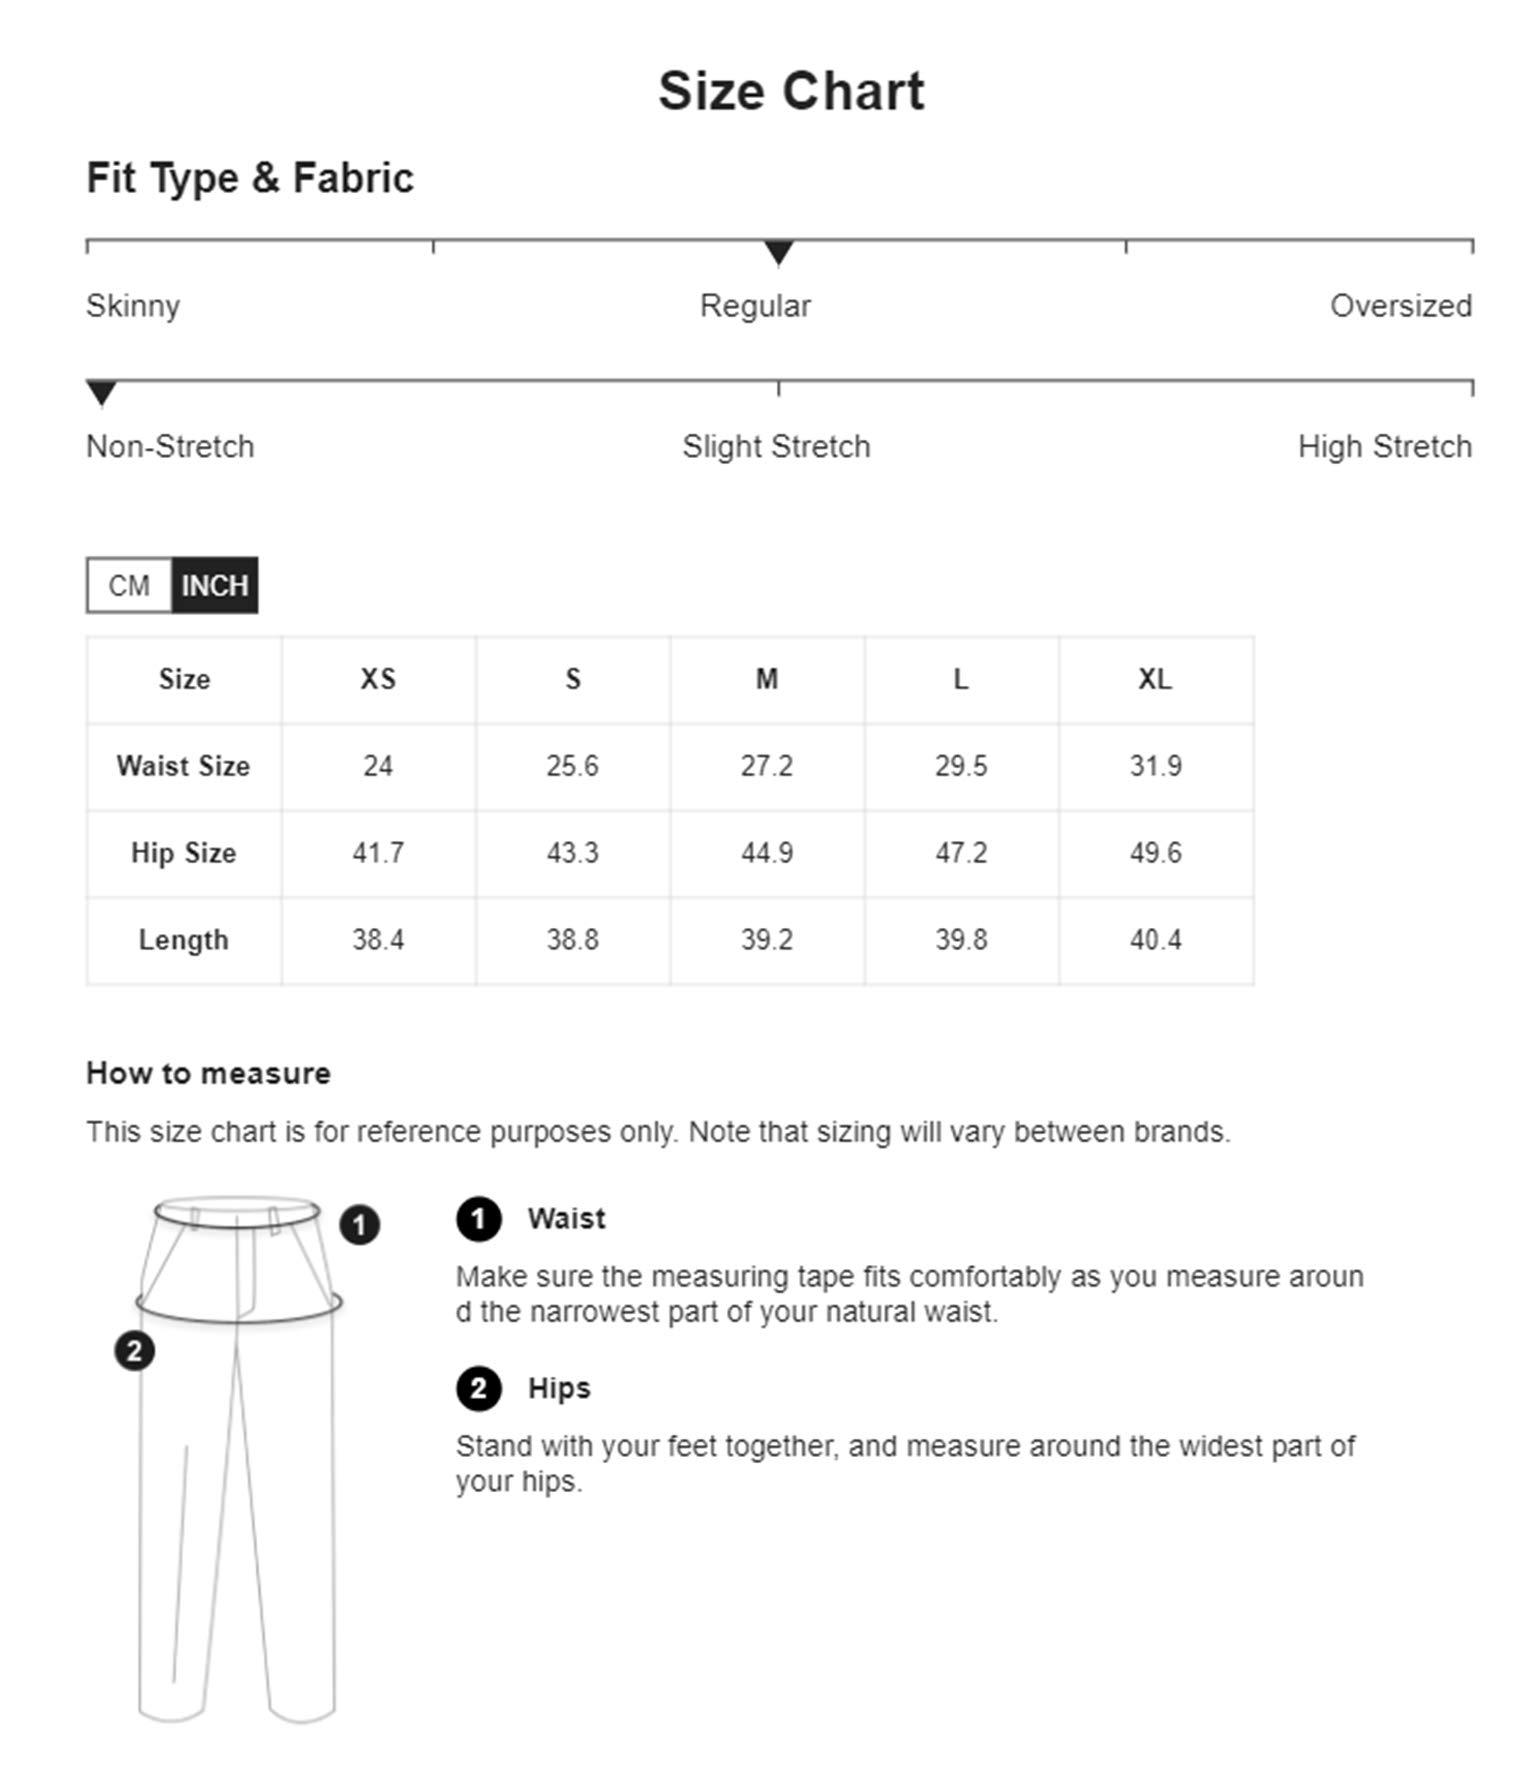
Task: Click the Slight Stretch label
Action: tap(776, 446)
